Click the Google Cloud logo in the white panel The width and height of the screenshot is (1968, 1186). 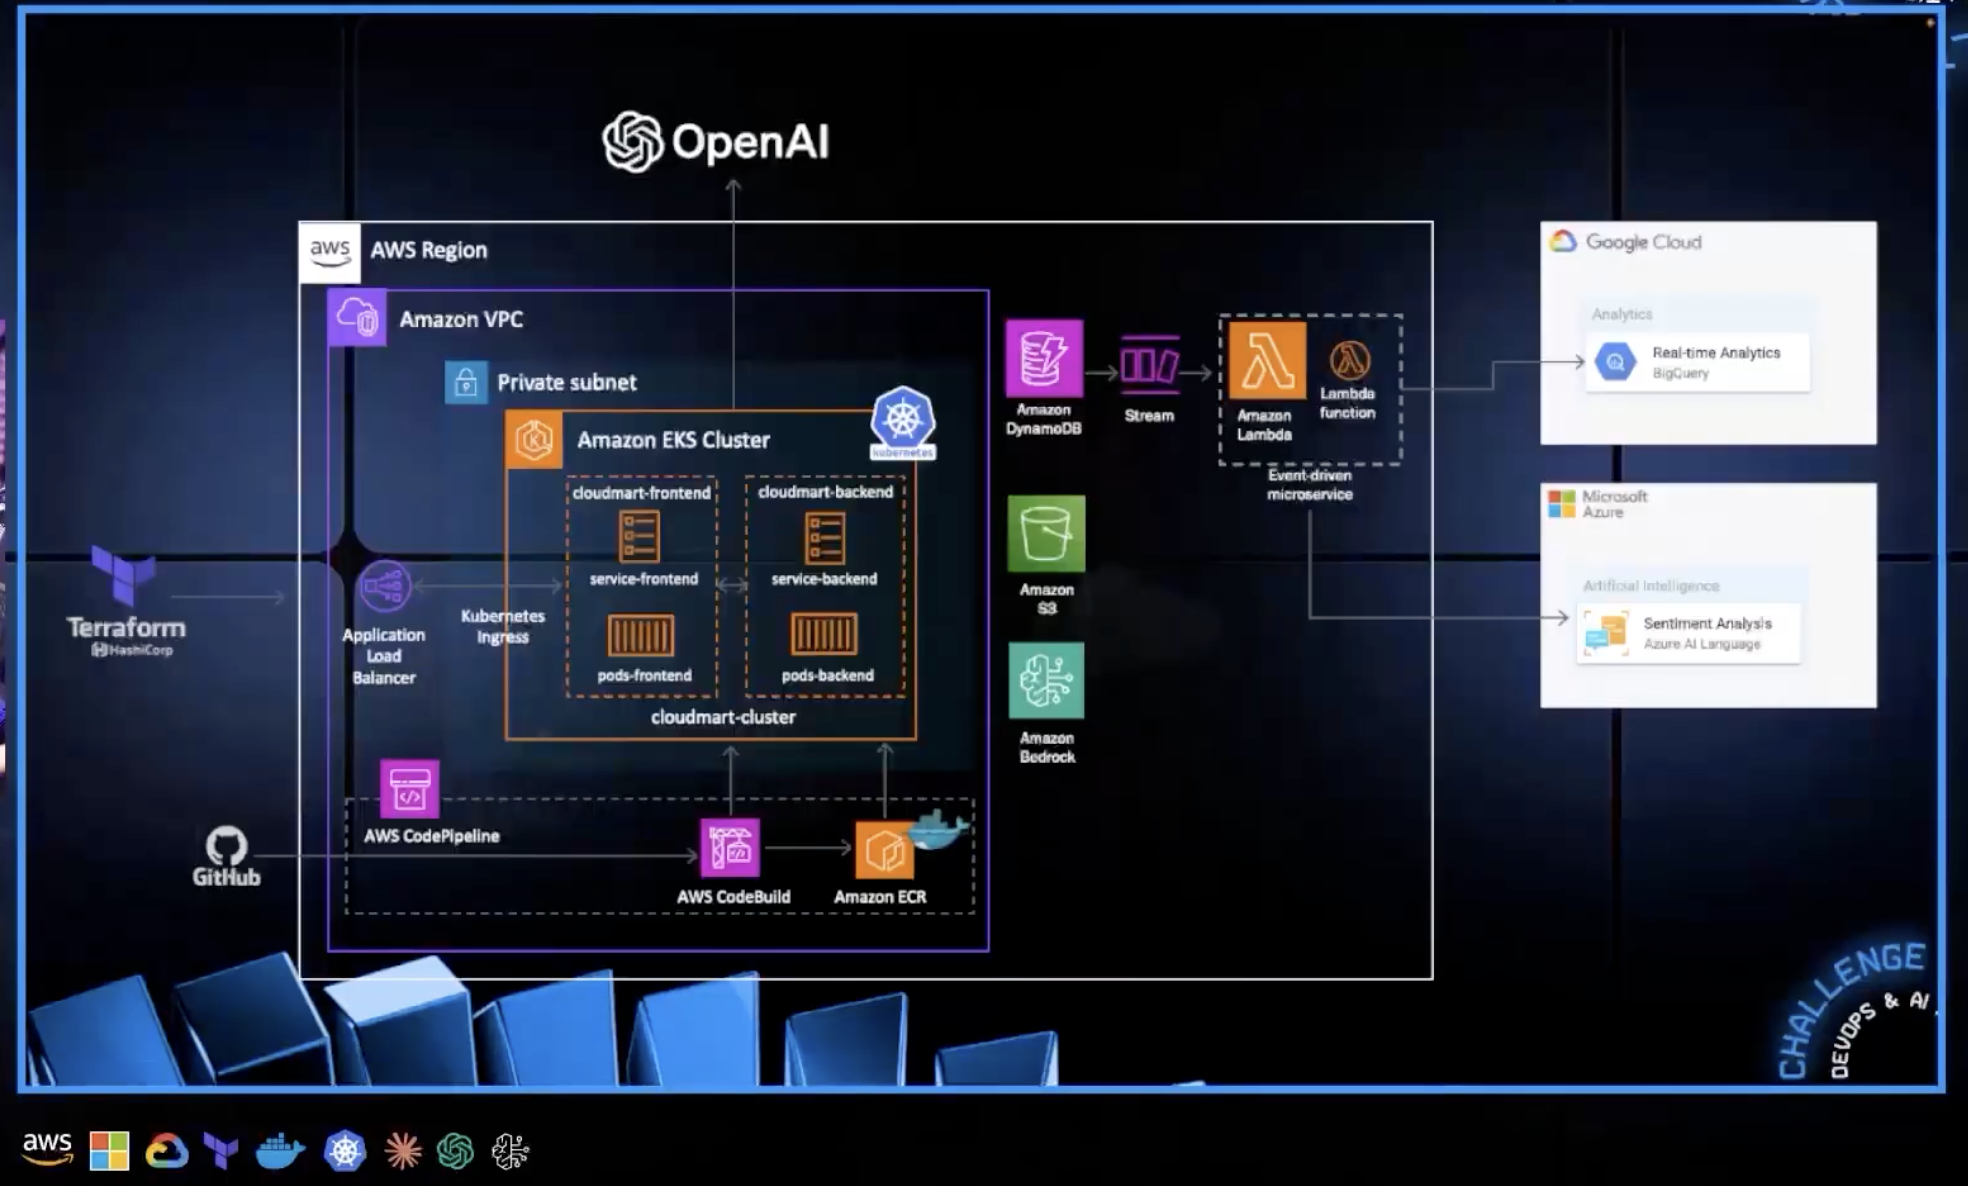pos(1625,242)
